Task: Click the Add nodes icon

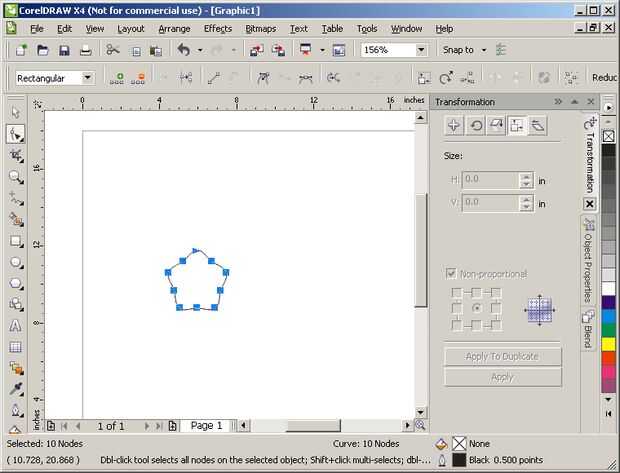Action: tap(117, 78)
